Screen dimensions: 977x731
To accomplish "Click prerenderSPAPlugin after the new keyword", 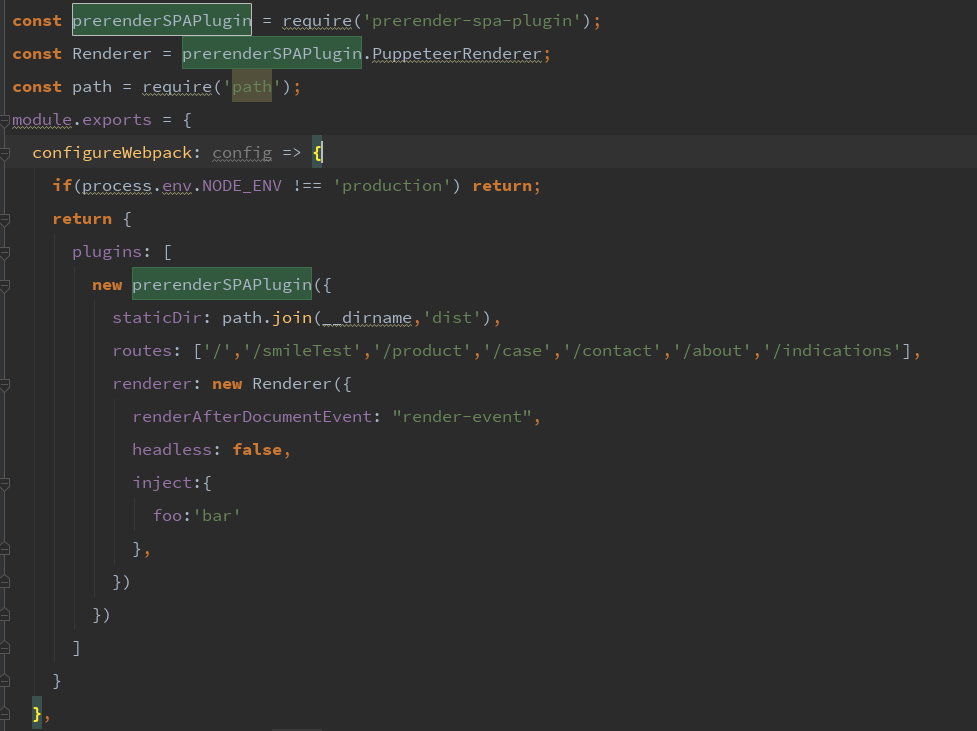I will click(222, 285).
